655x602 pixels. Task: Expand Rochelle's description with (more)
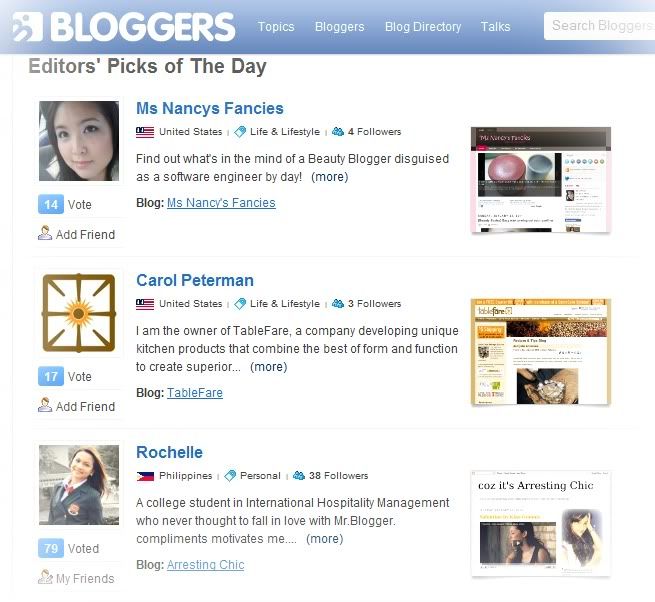click(x=325, y=539)
